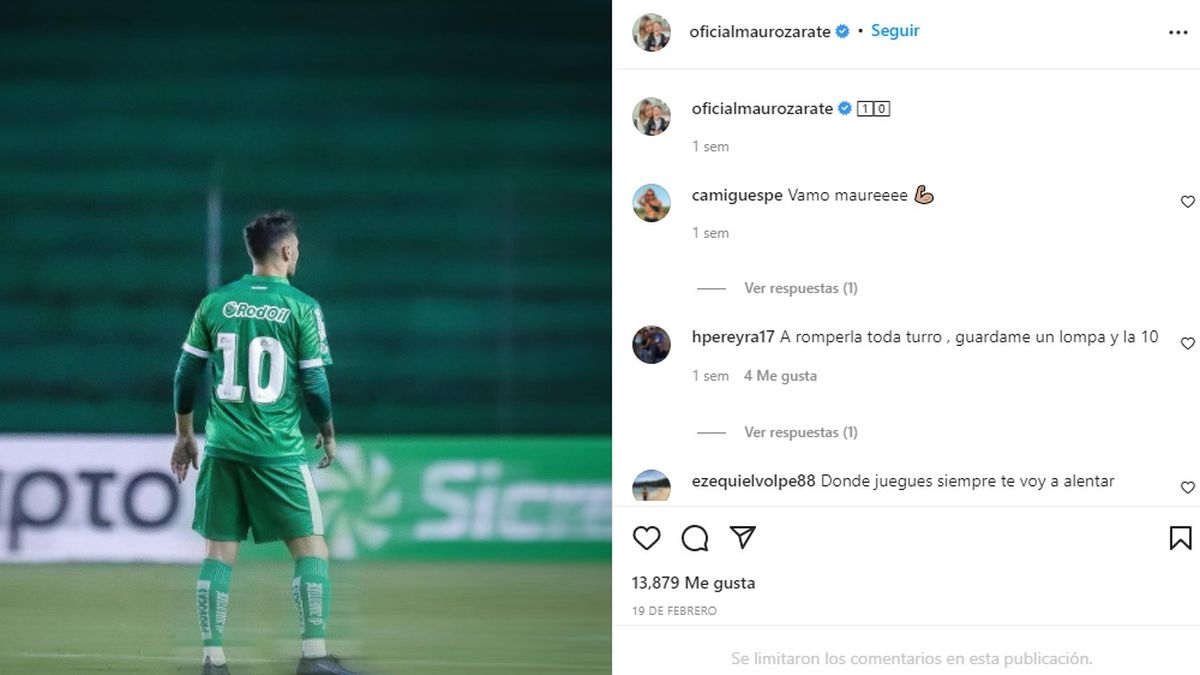The width and height of the screenshot is (1200, 675).
Task: Save post with the bookmark icon
Action: click(x=1180, y=538)
